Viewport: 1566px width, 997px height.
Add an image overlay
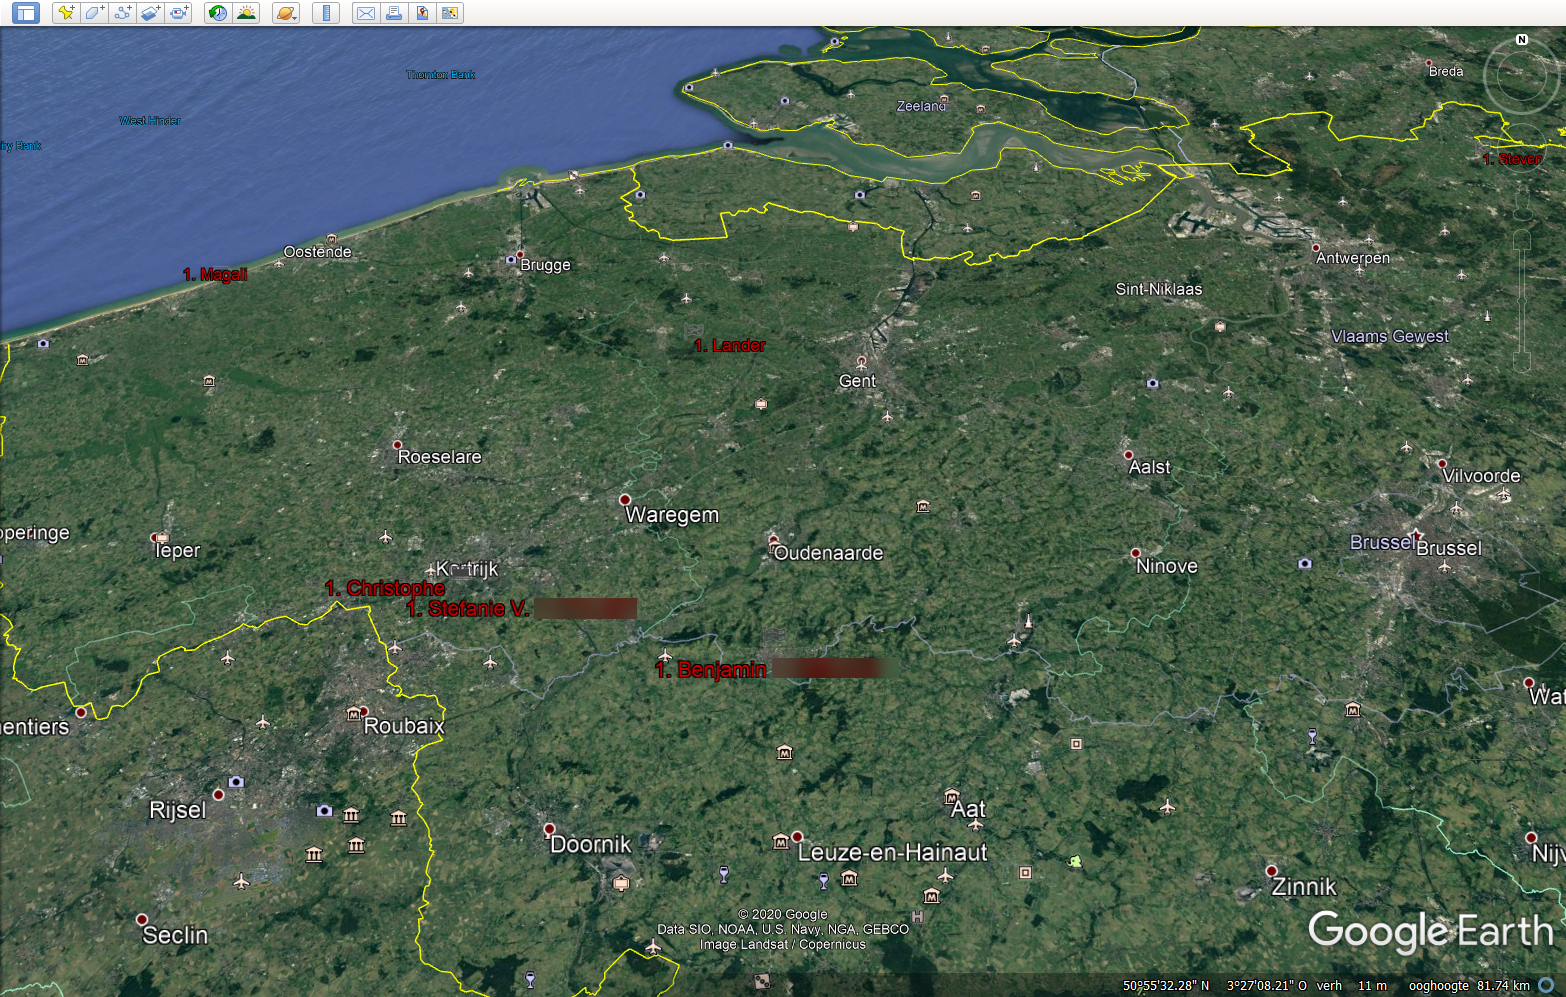tap(150, 13)
